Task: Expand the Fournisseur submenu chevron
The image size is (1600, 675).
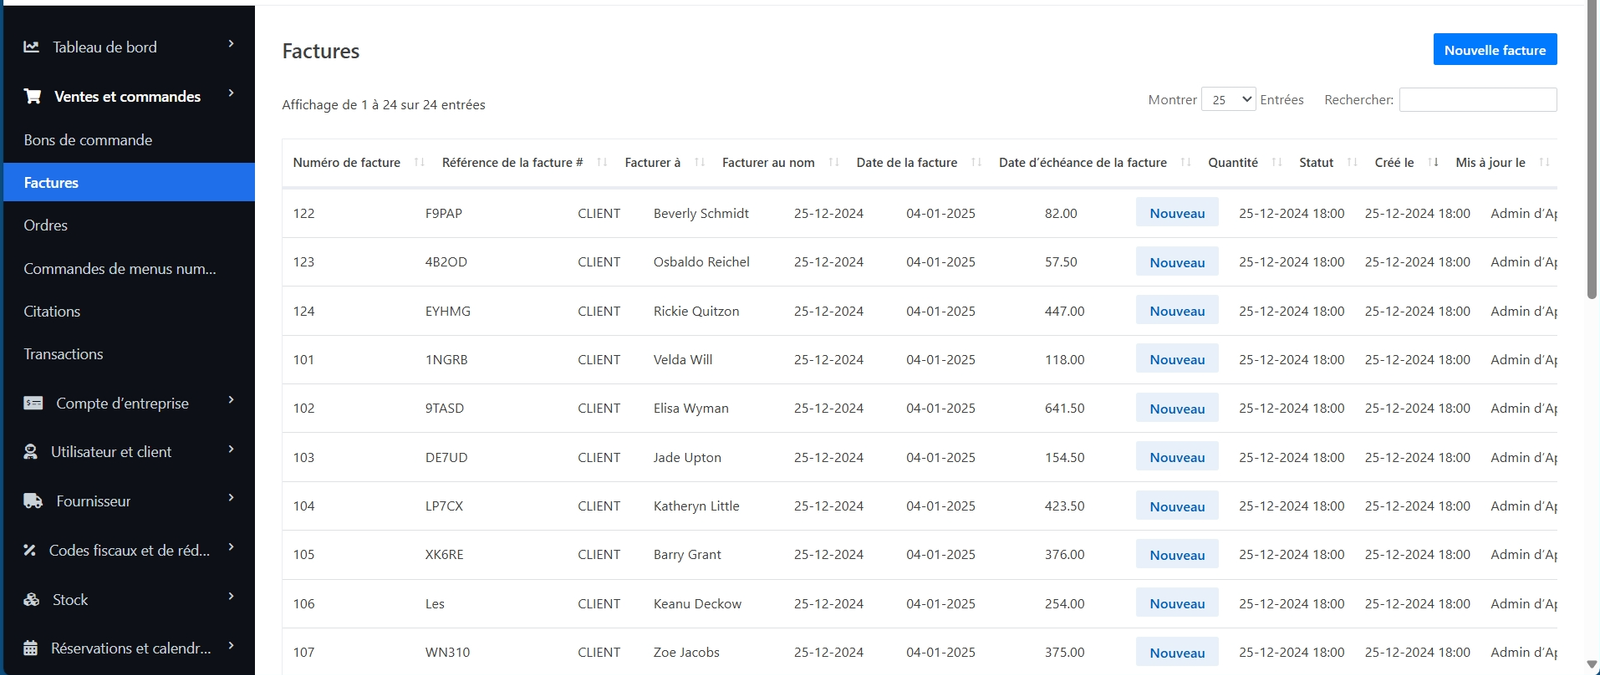Action: pyautogui.click(x=231, y=498)
